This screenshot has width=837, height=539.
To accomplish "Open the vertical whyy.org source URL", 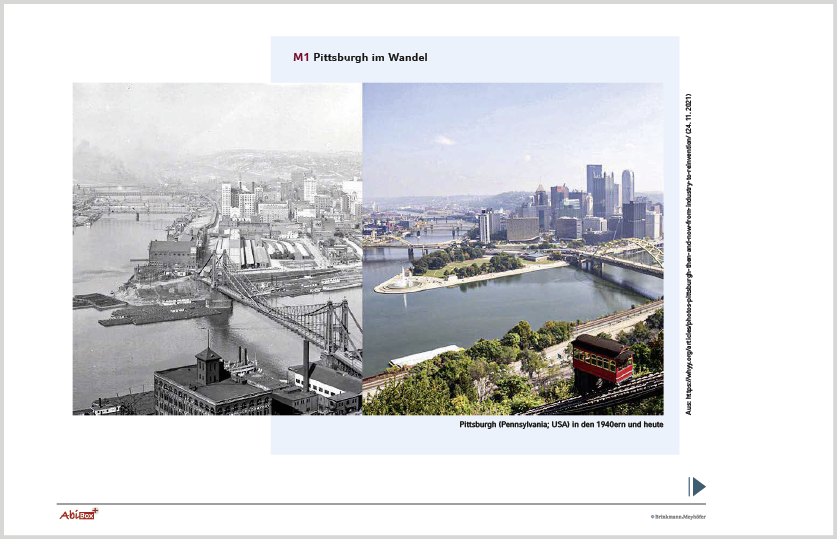I will click(689, 254).
